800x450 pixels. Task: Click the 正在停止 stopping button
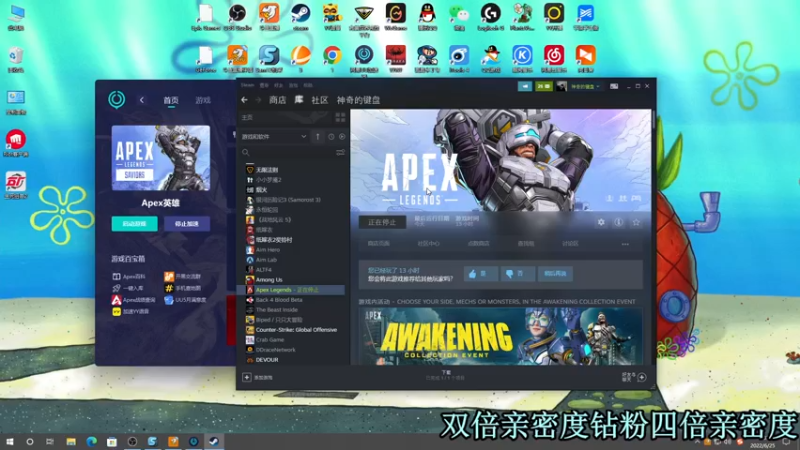click(382, 222)
